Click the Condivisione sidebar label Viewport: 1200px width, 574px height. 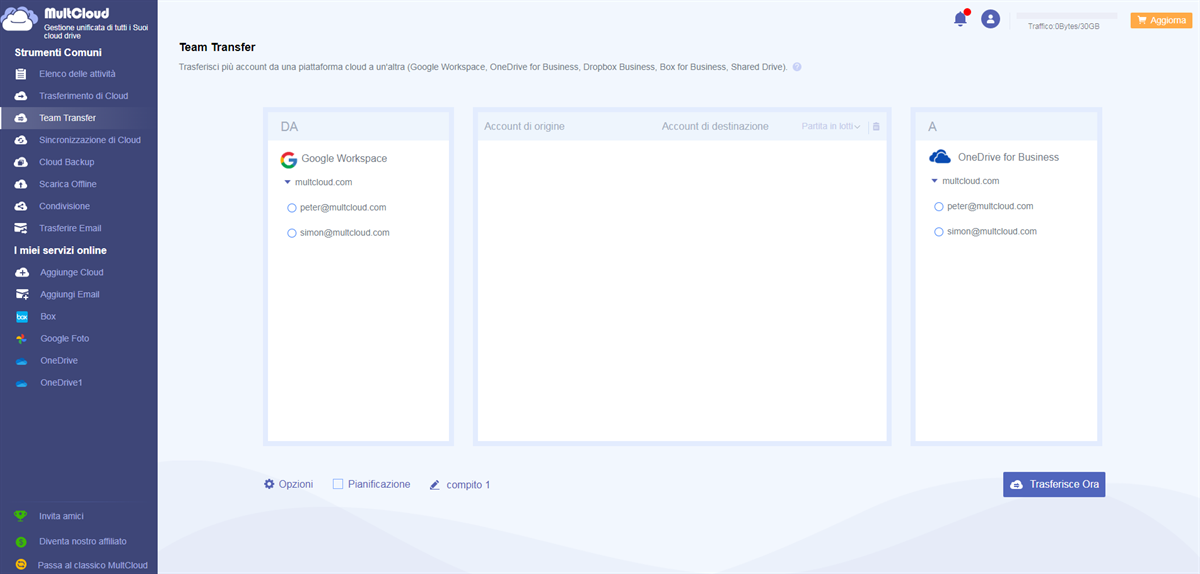click(x=64, y=206)
